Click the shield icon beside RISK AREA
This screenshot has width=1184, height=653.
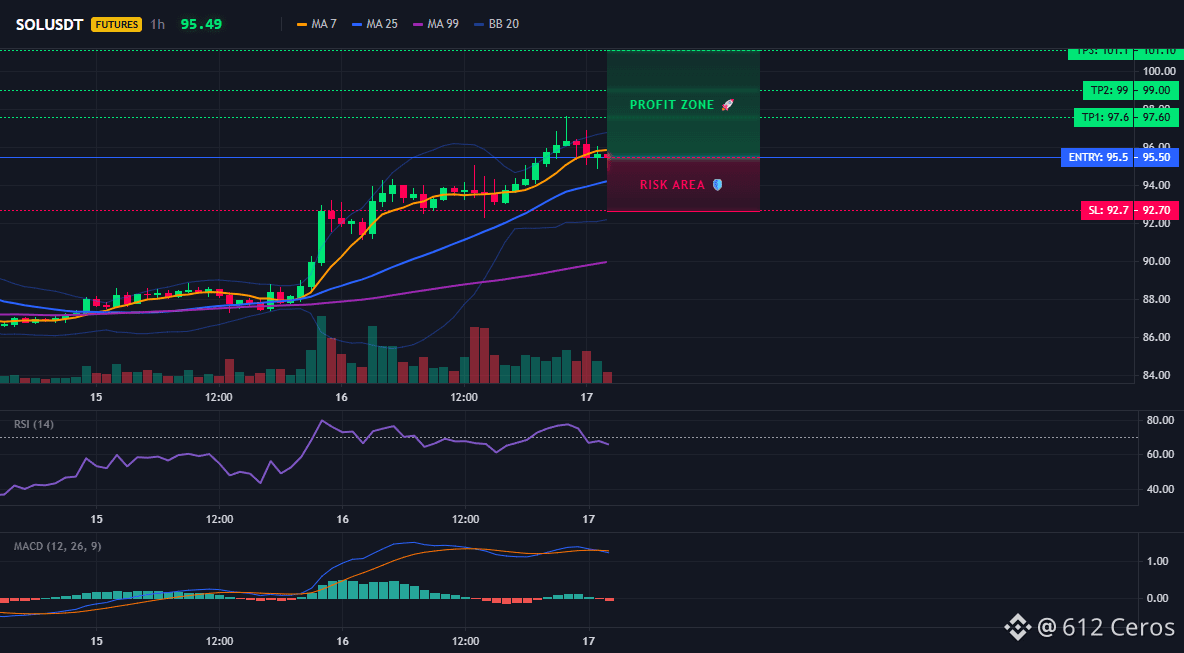[717, 184]
